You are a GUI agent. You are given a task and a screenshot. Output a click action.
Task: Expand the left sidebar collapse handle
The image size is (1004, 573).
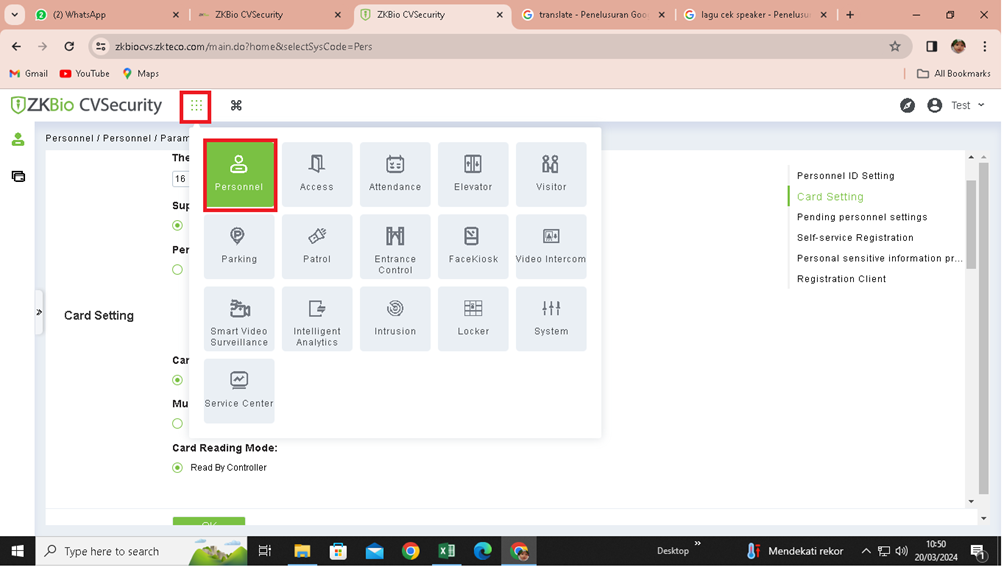(x=39, y=312)
